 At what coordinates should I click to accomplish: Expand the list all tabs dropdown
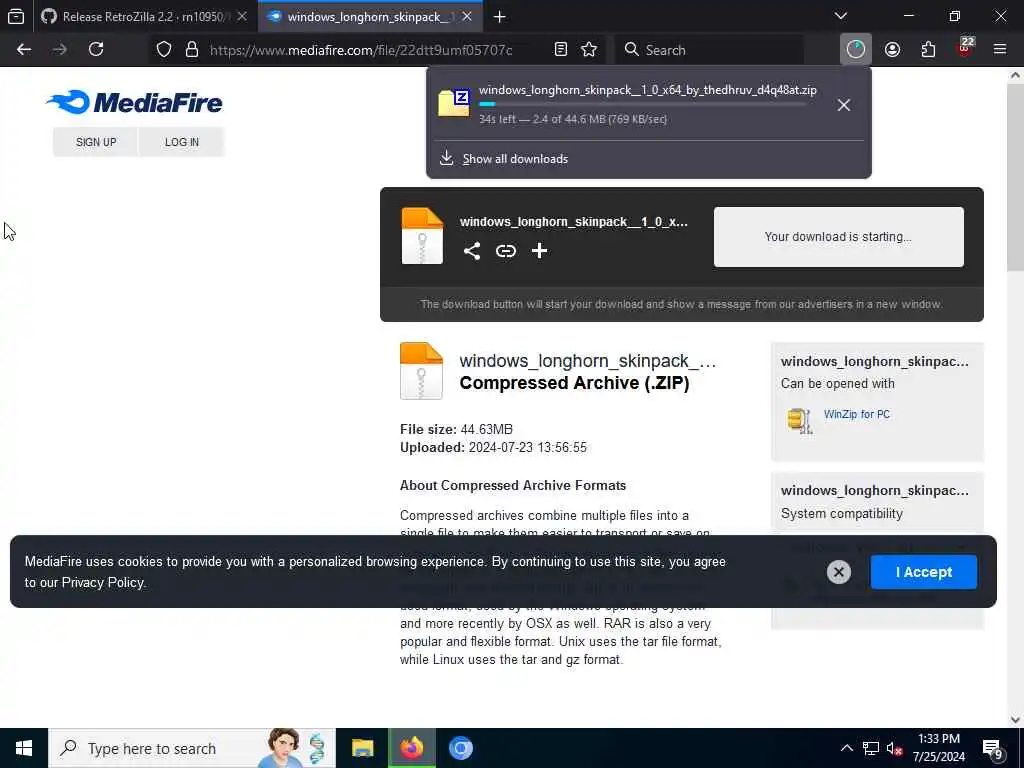[x=841, y=16]
